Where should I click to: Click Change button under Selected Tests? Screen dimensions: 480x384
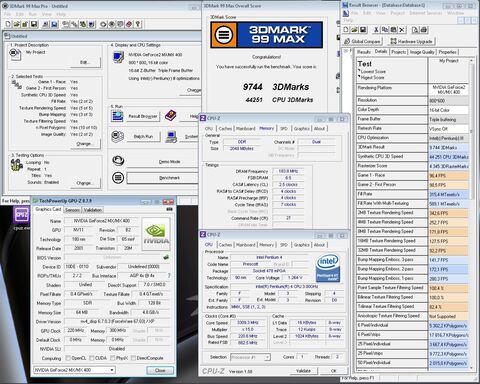(x=85, y=144)
